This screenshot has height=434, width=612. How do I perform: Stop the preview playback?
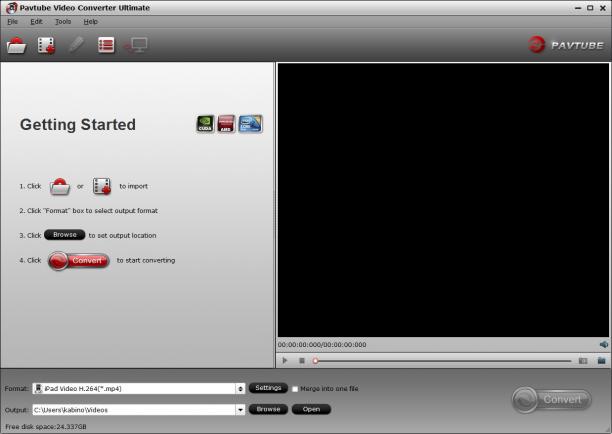pyautogui.click(x=302, y=361)
